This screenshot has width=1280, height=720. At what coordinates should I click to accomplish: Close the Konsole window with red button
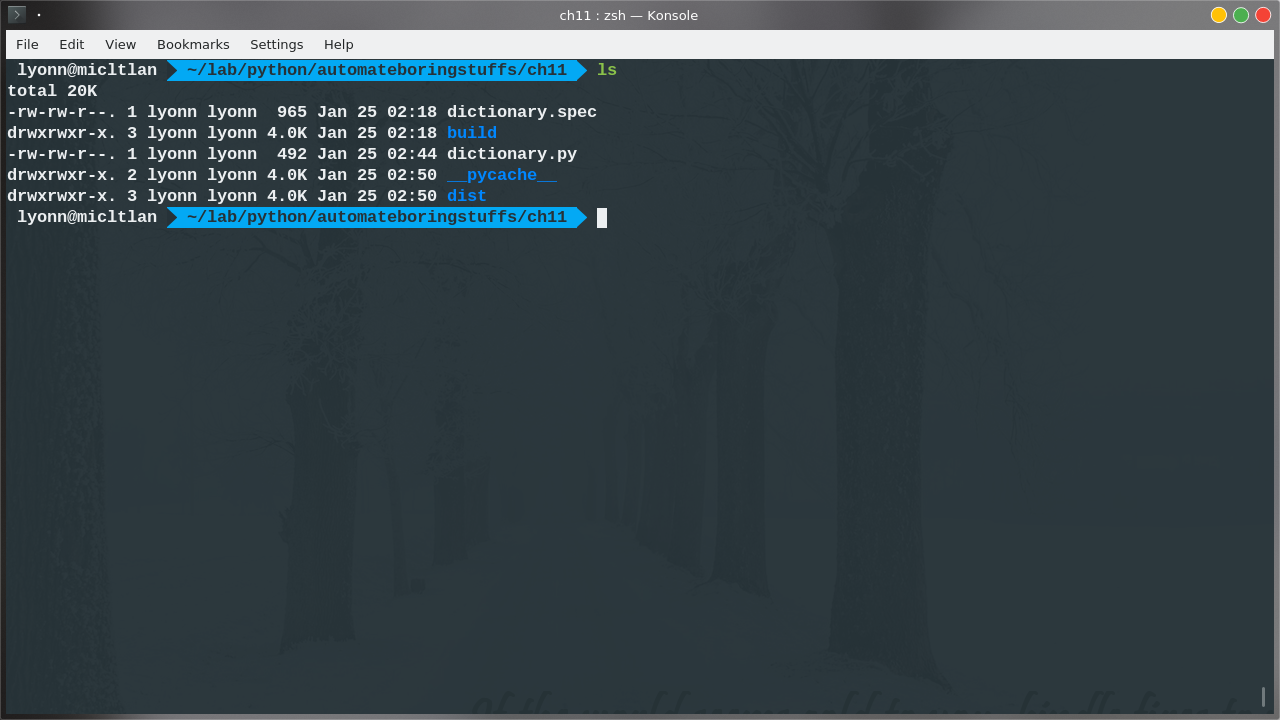(1263, 15)
